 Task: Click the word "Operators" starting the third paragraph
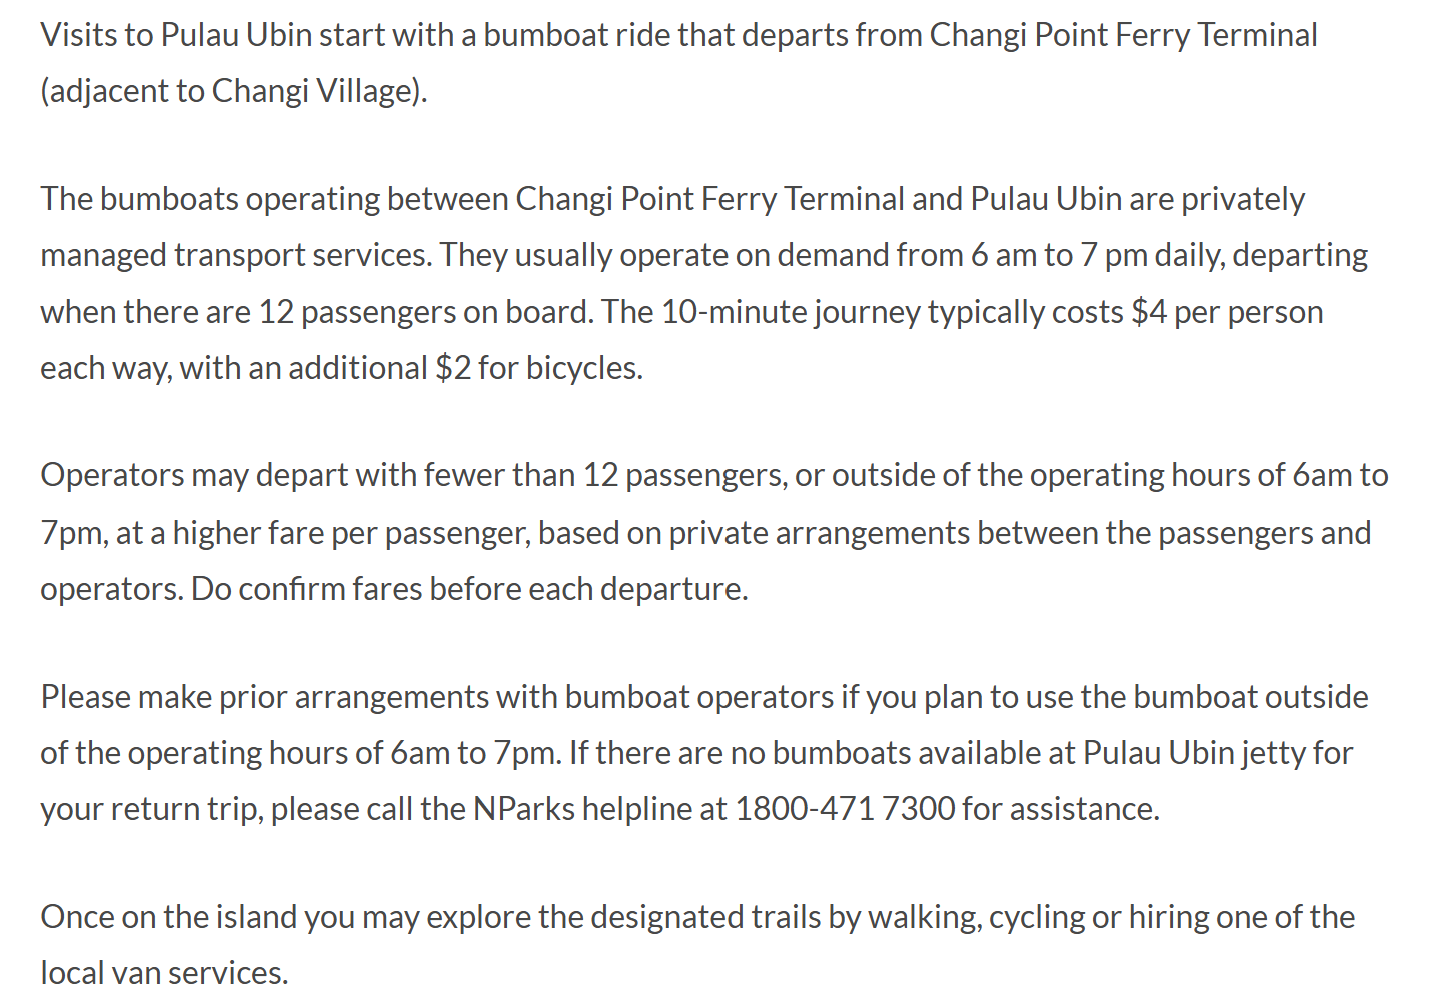pos(112,474)
